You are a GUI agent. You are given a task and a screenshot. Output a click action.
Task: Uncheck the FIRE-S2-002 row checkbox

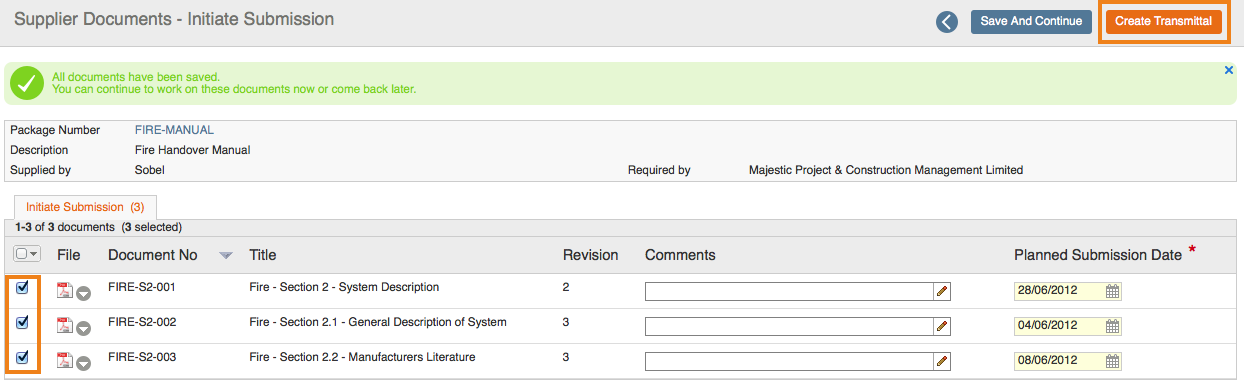[x=23, y=322]
